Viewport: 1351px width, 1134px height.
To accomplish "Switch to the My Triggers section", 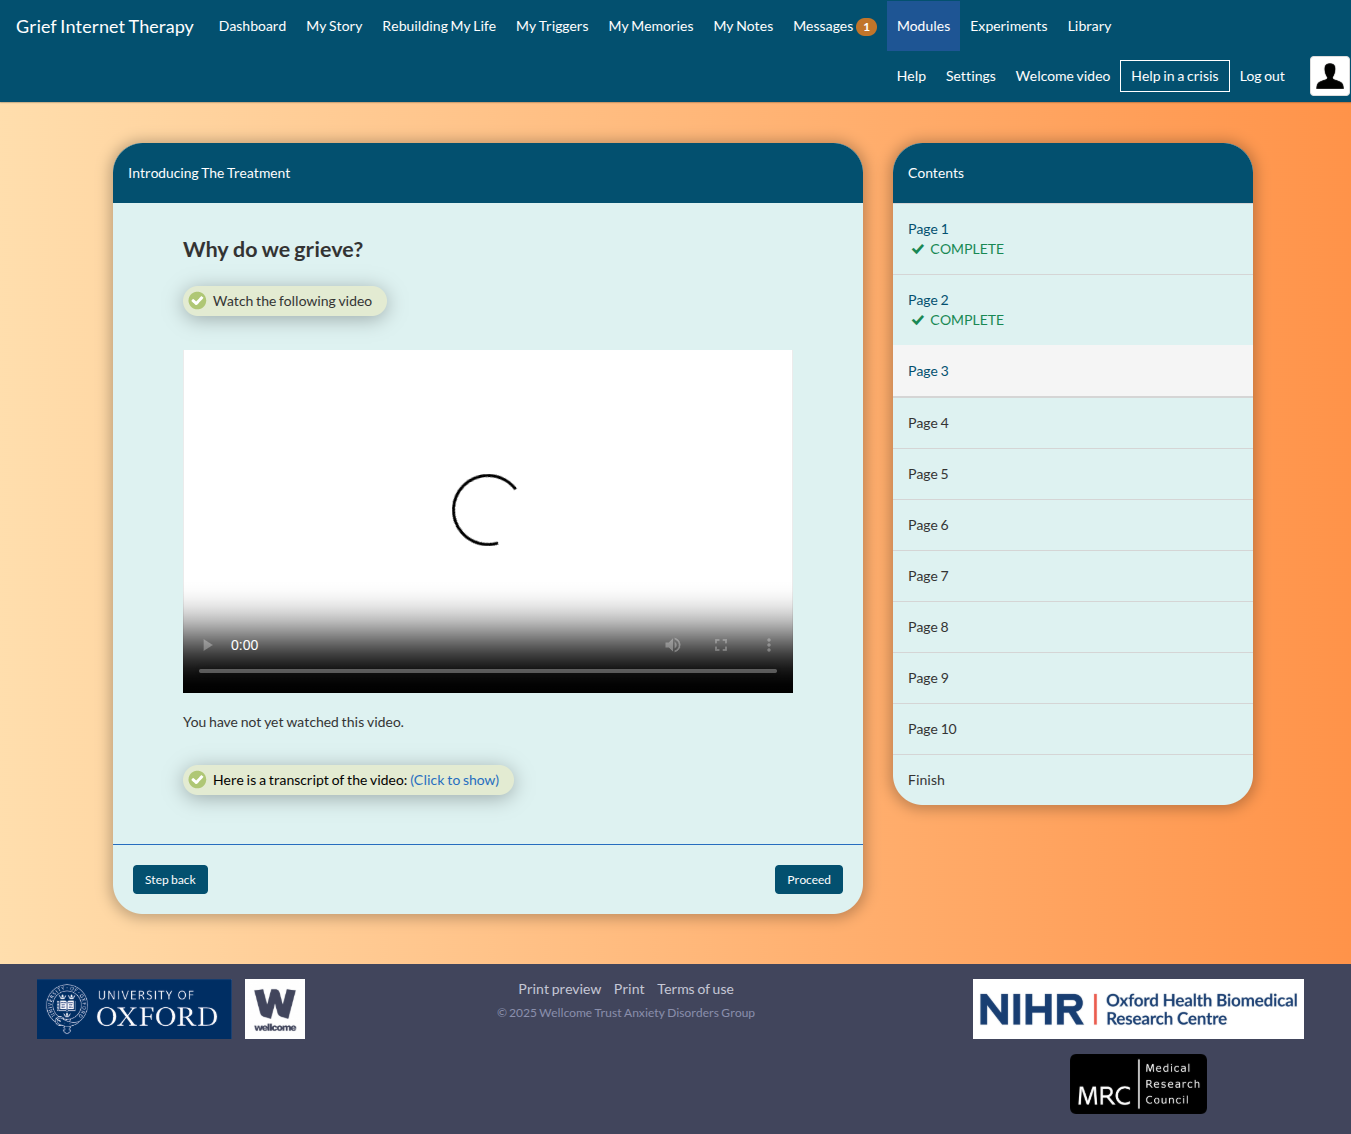I will pyautogui.click(x=552, y=26).
